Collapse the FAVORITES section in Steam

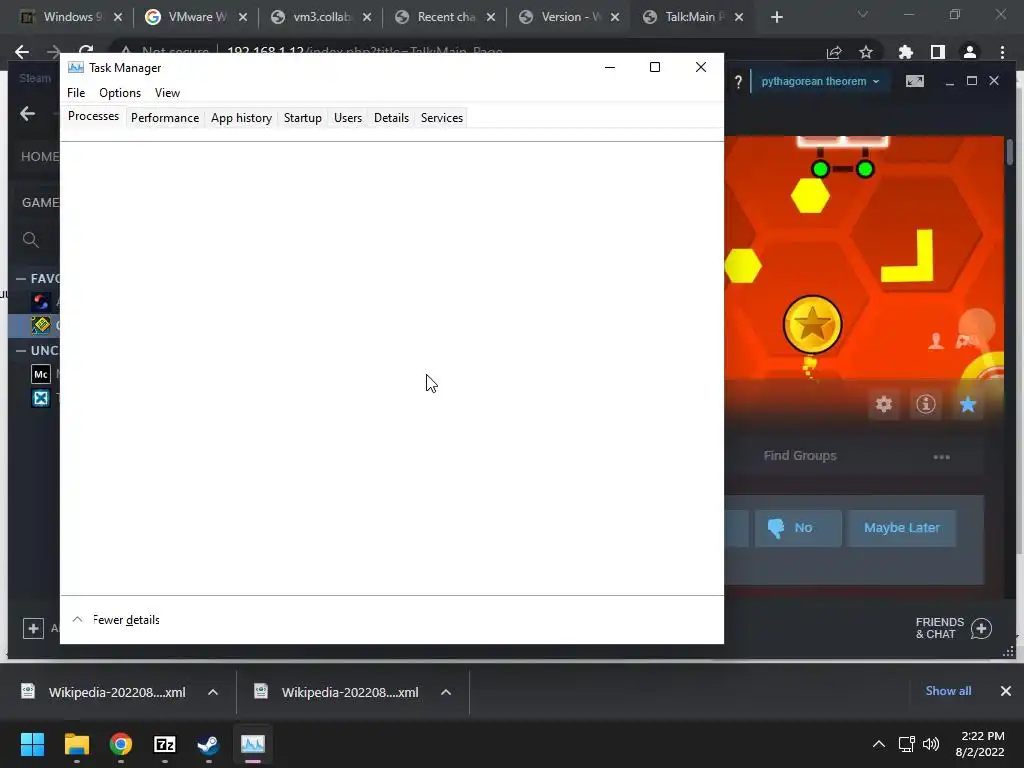pyautogui.click(x=21, y=279)
